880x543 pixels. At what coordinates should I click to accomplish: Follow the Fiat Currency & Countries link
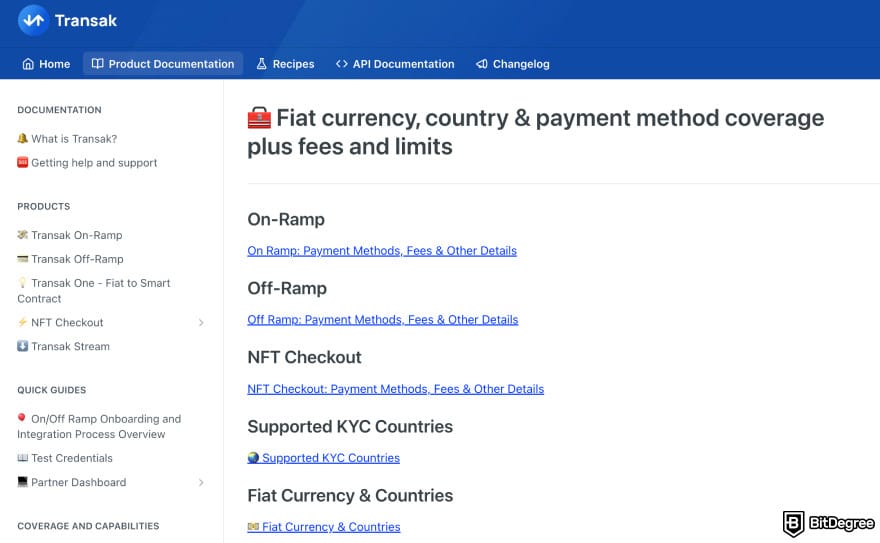tap(324, 527)
